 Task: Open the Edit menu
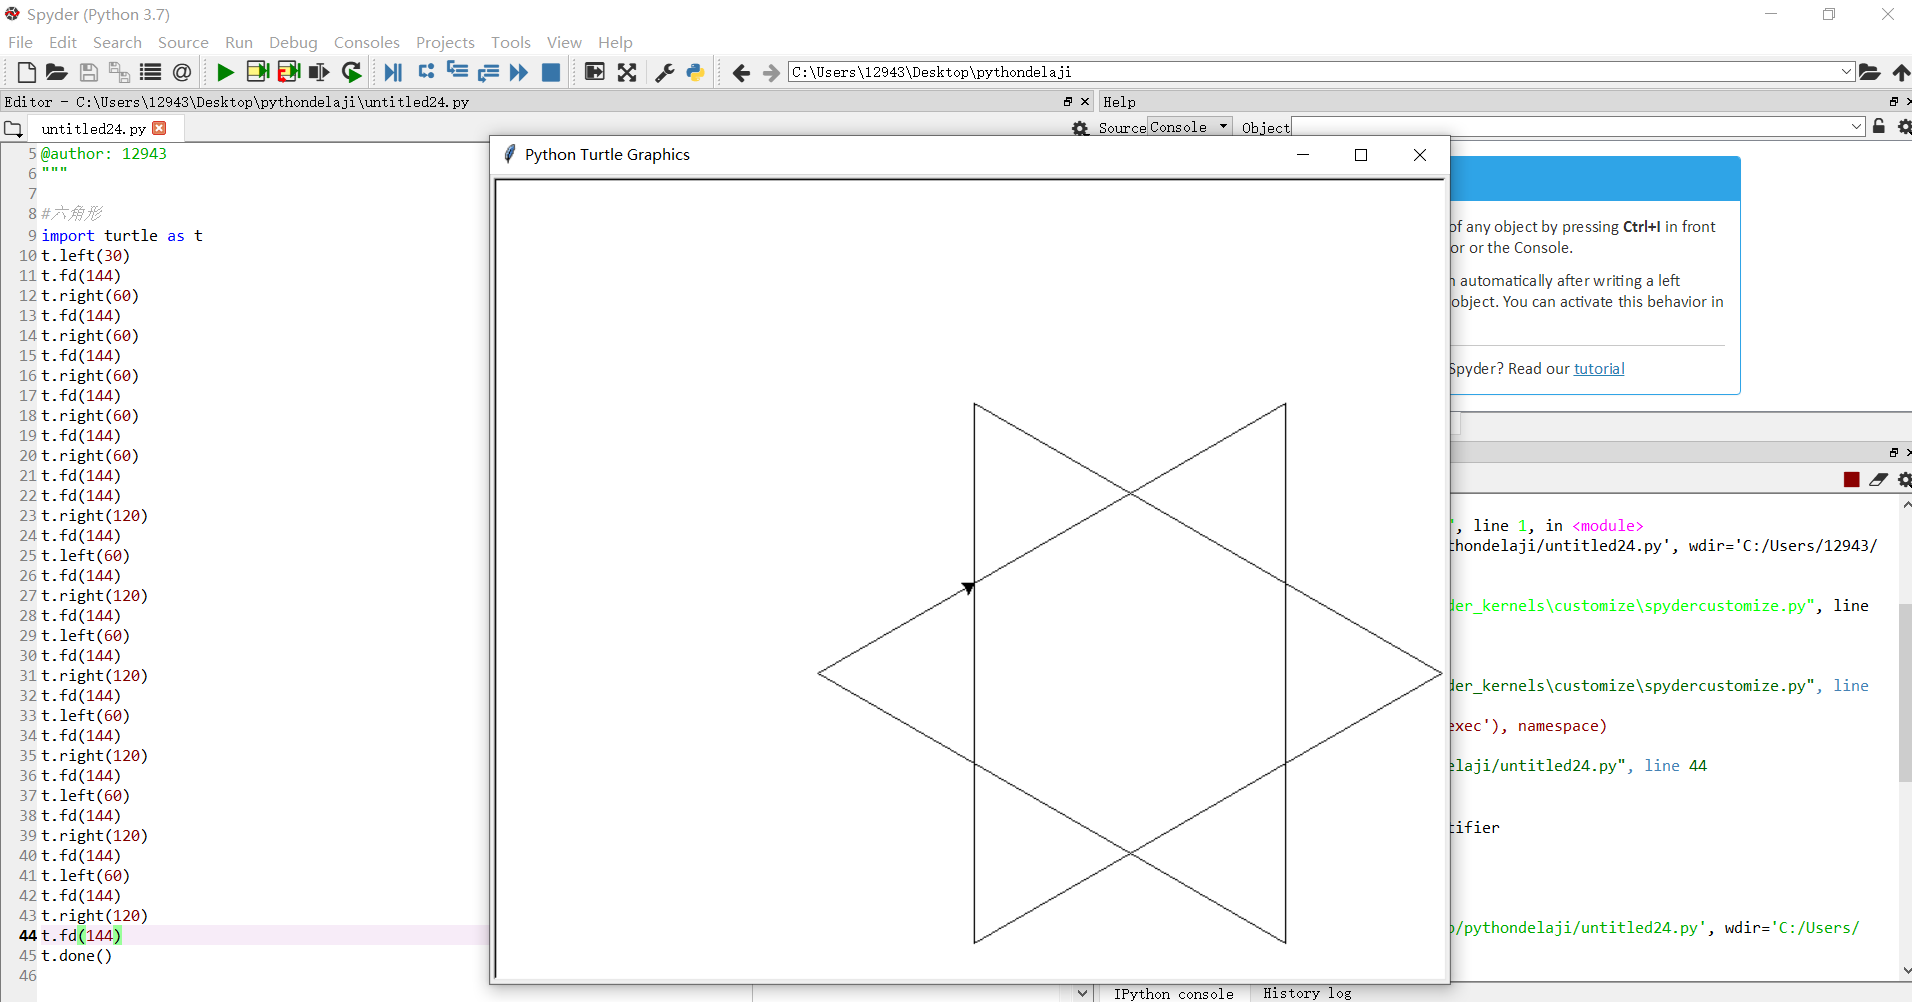(x=63, y=42)
